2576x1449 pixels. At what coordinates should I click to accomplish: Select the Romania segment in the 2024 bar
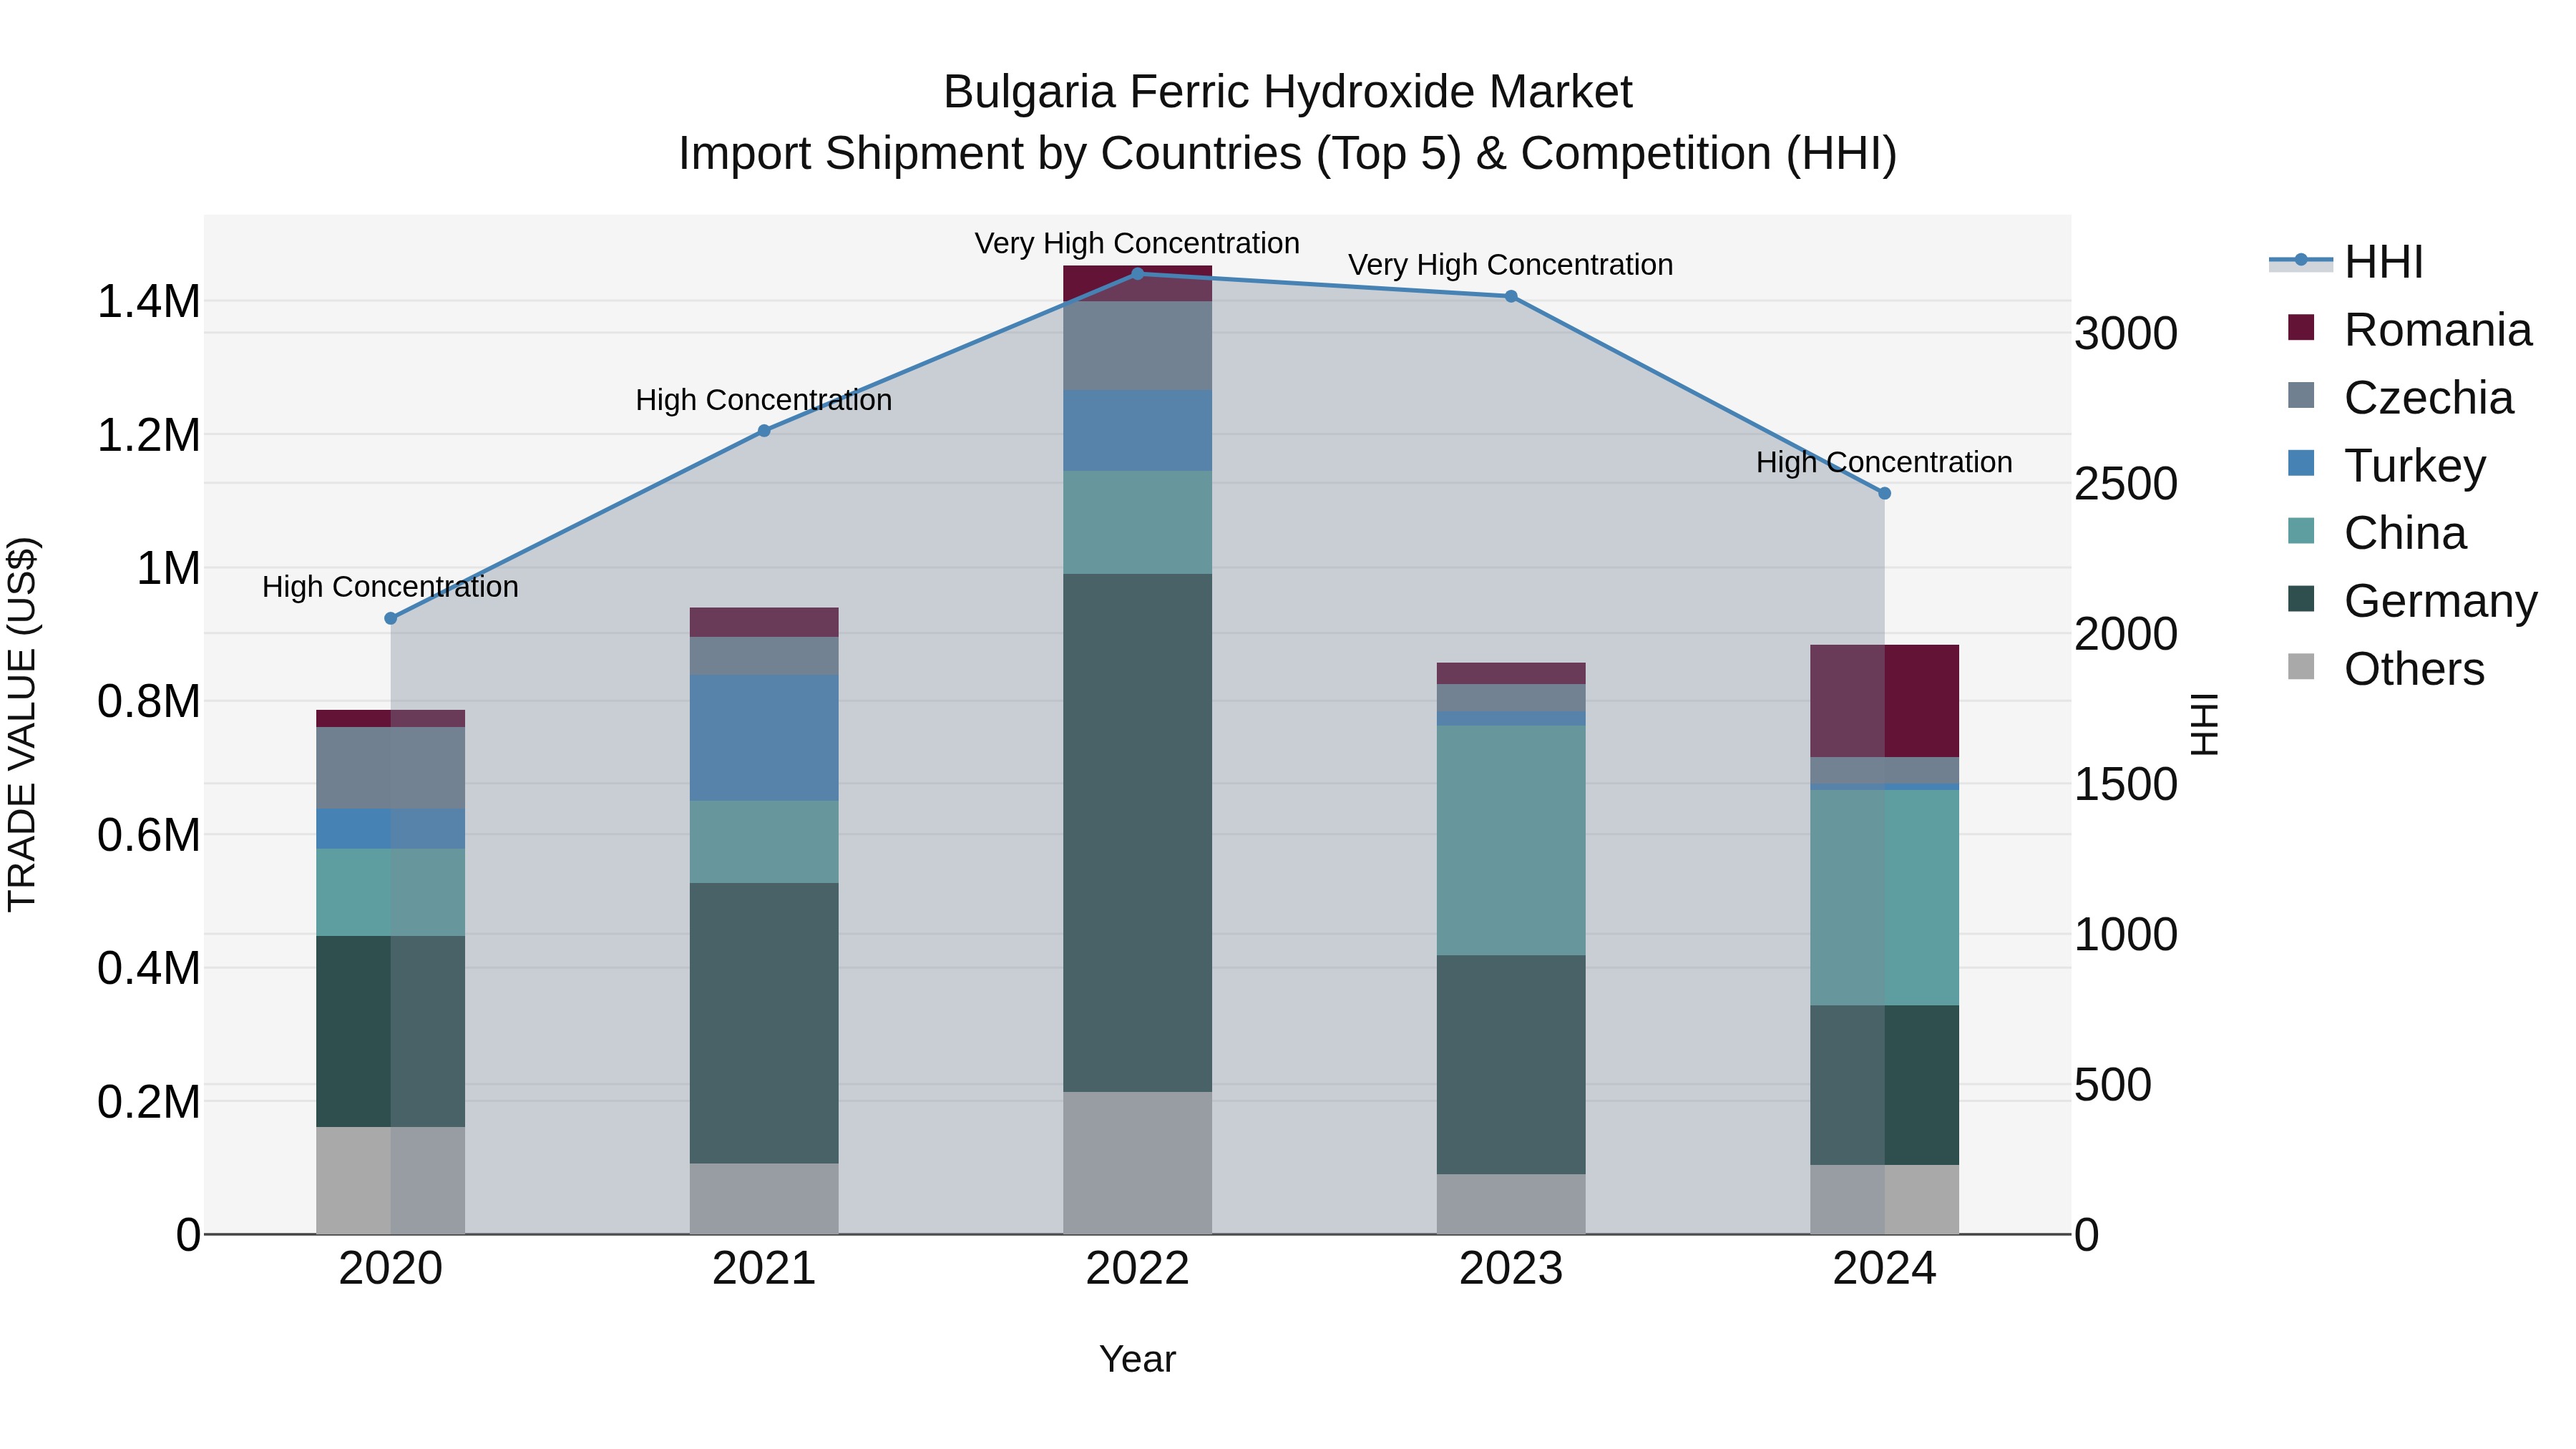1884,701
